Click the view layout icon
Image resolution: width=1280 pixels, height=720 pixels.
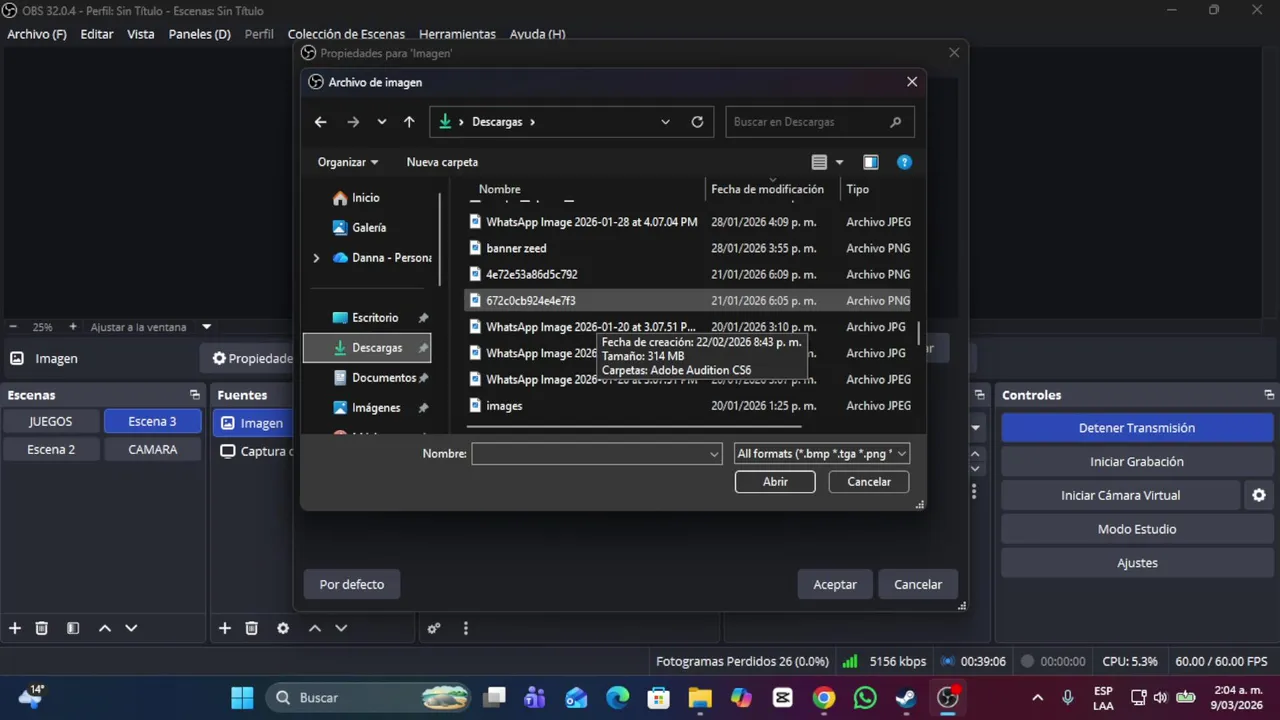pos(819,162)
